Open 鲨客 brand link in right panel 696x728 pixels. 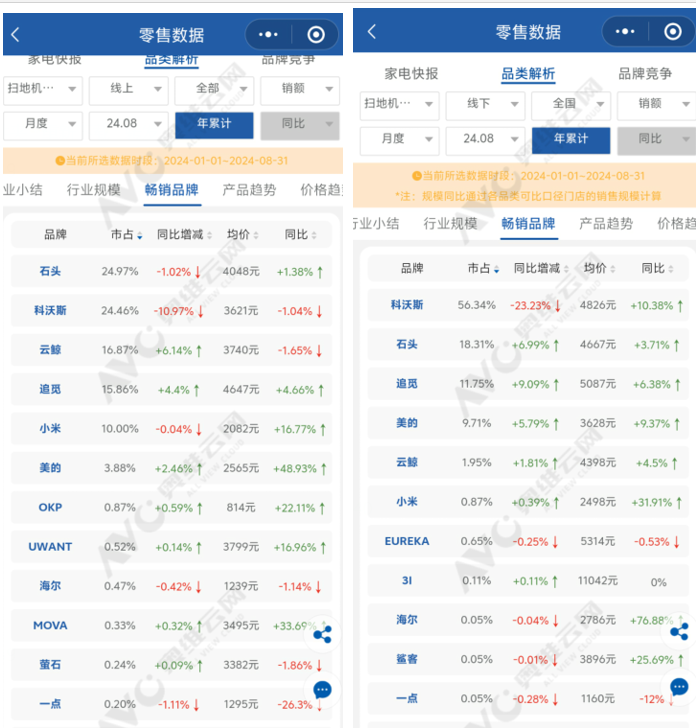pyautogui.click(x=407, y=659)
